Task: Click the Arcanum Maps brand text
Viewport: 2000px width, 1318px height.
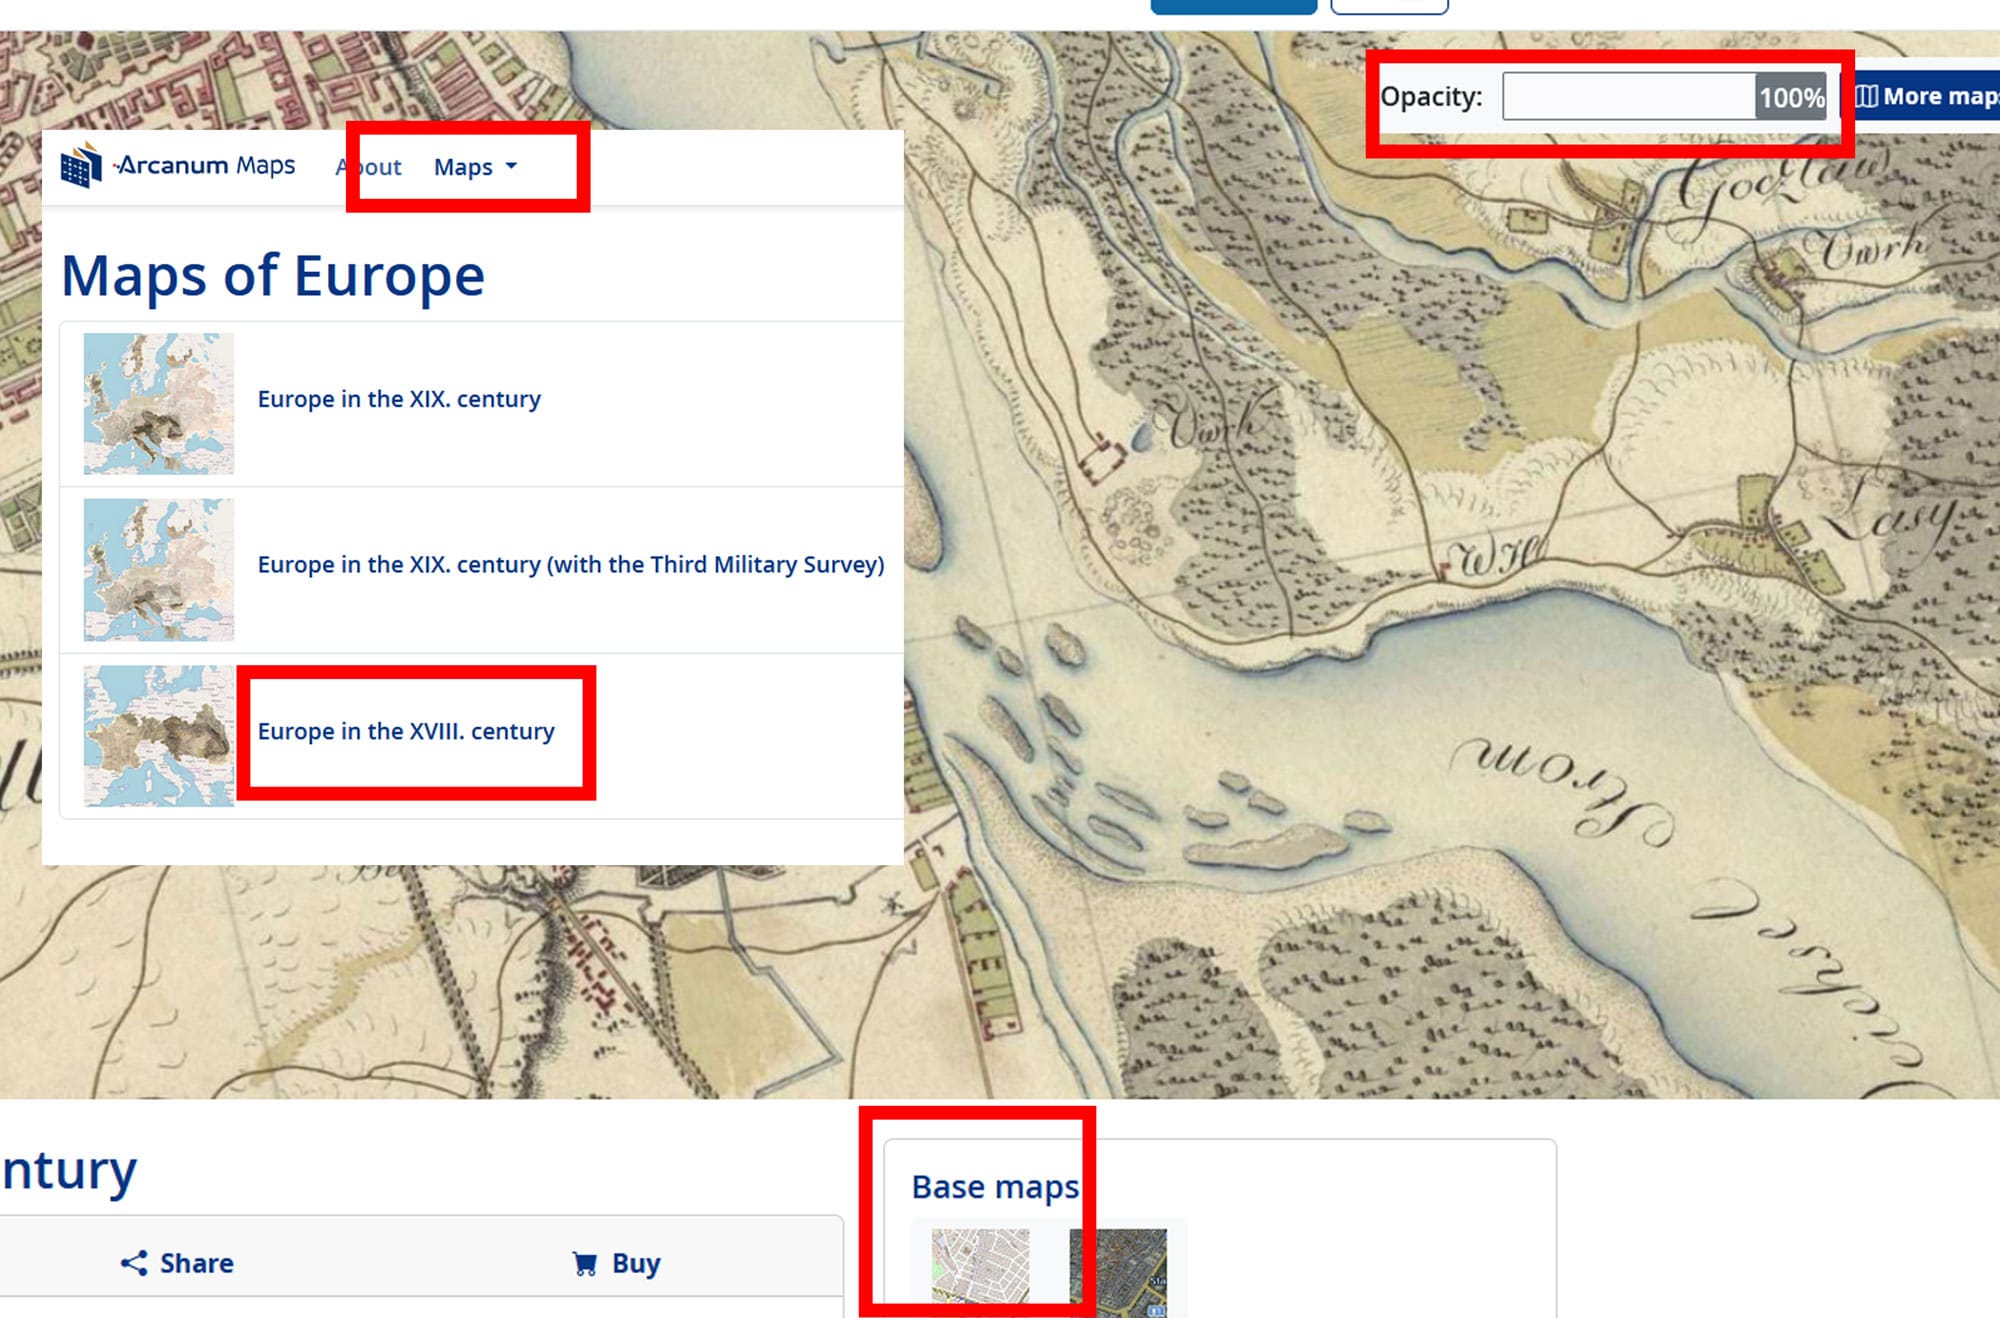Action: pos(207,165)
